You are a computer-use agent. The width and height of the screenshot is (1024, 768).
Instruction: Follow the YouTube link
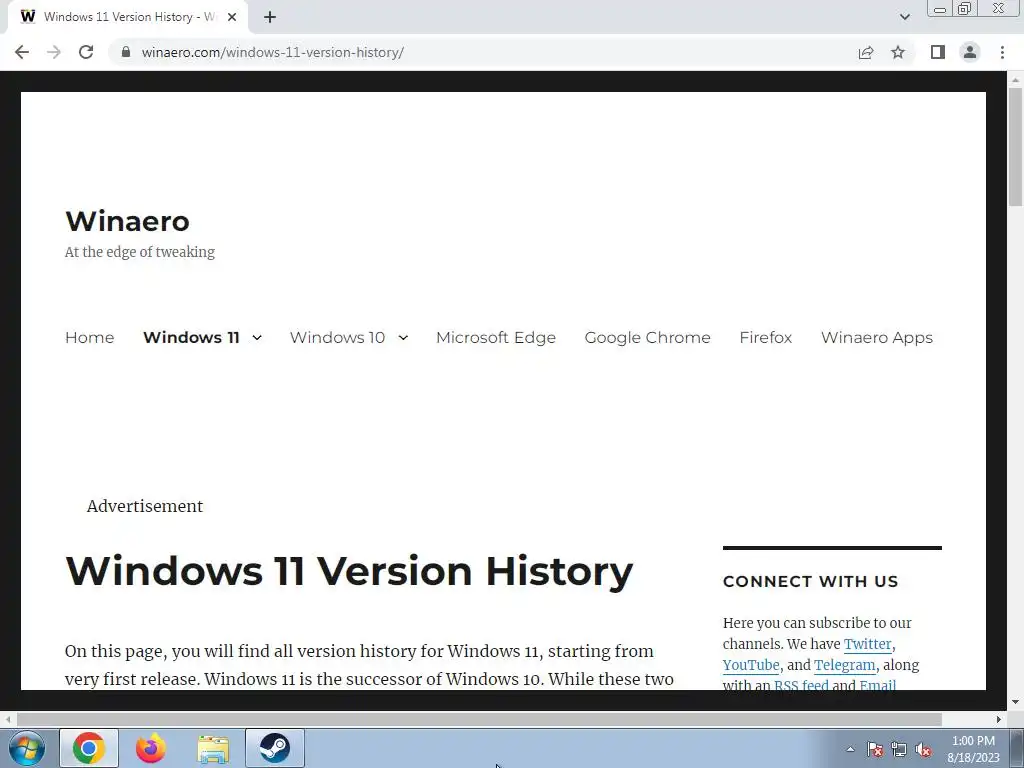pos(751,665)
